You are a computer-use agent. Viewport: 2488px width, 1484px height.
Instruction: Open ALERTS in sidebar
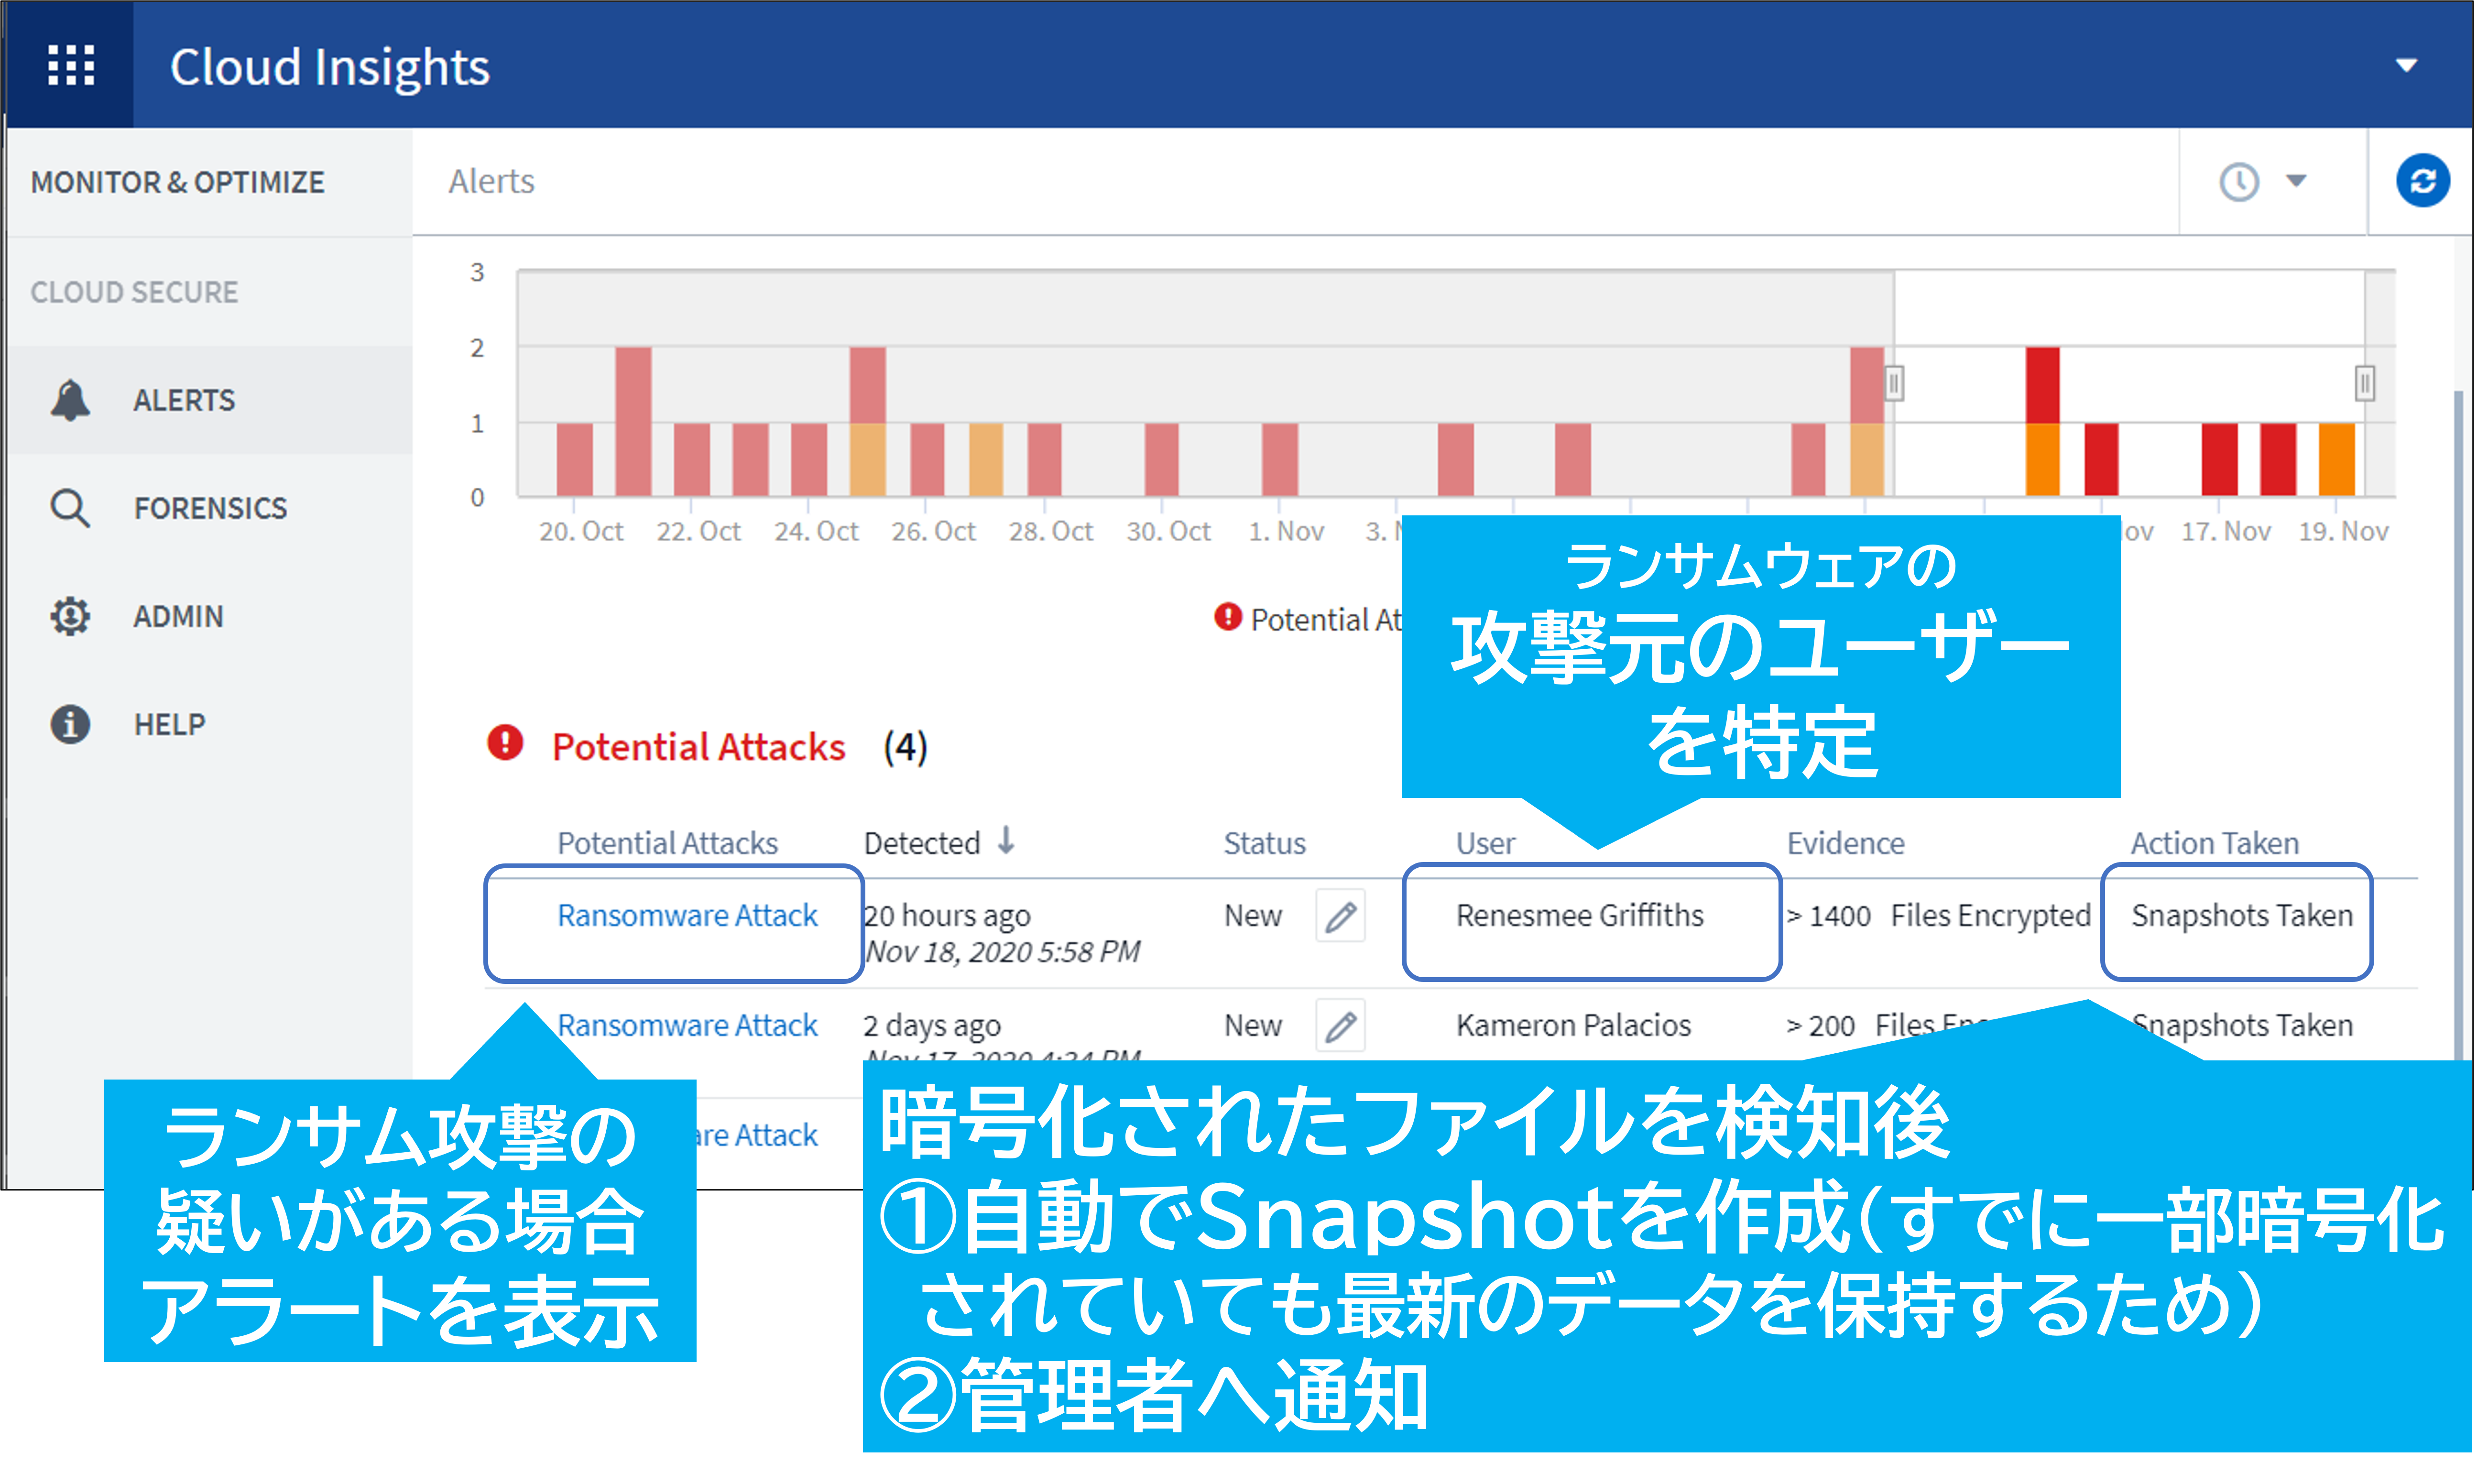(184, 400)
